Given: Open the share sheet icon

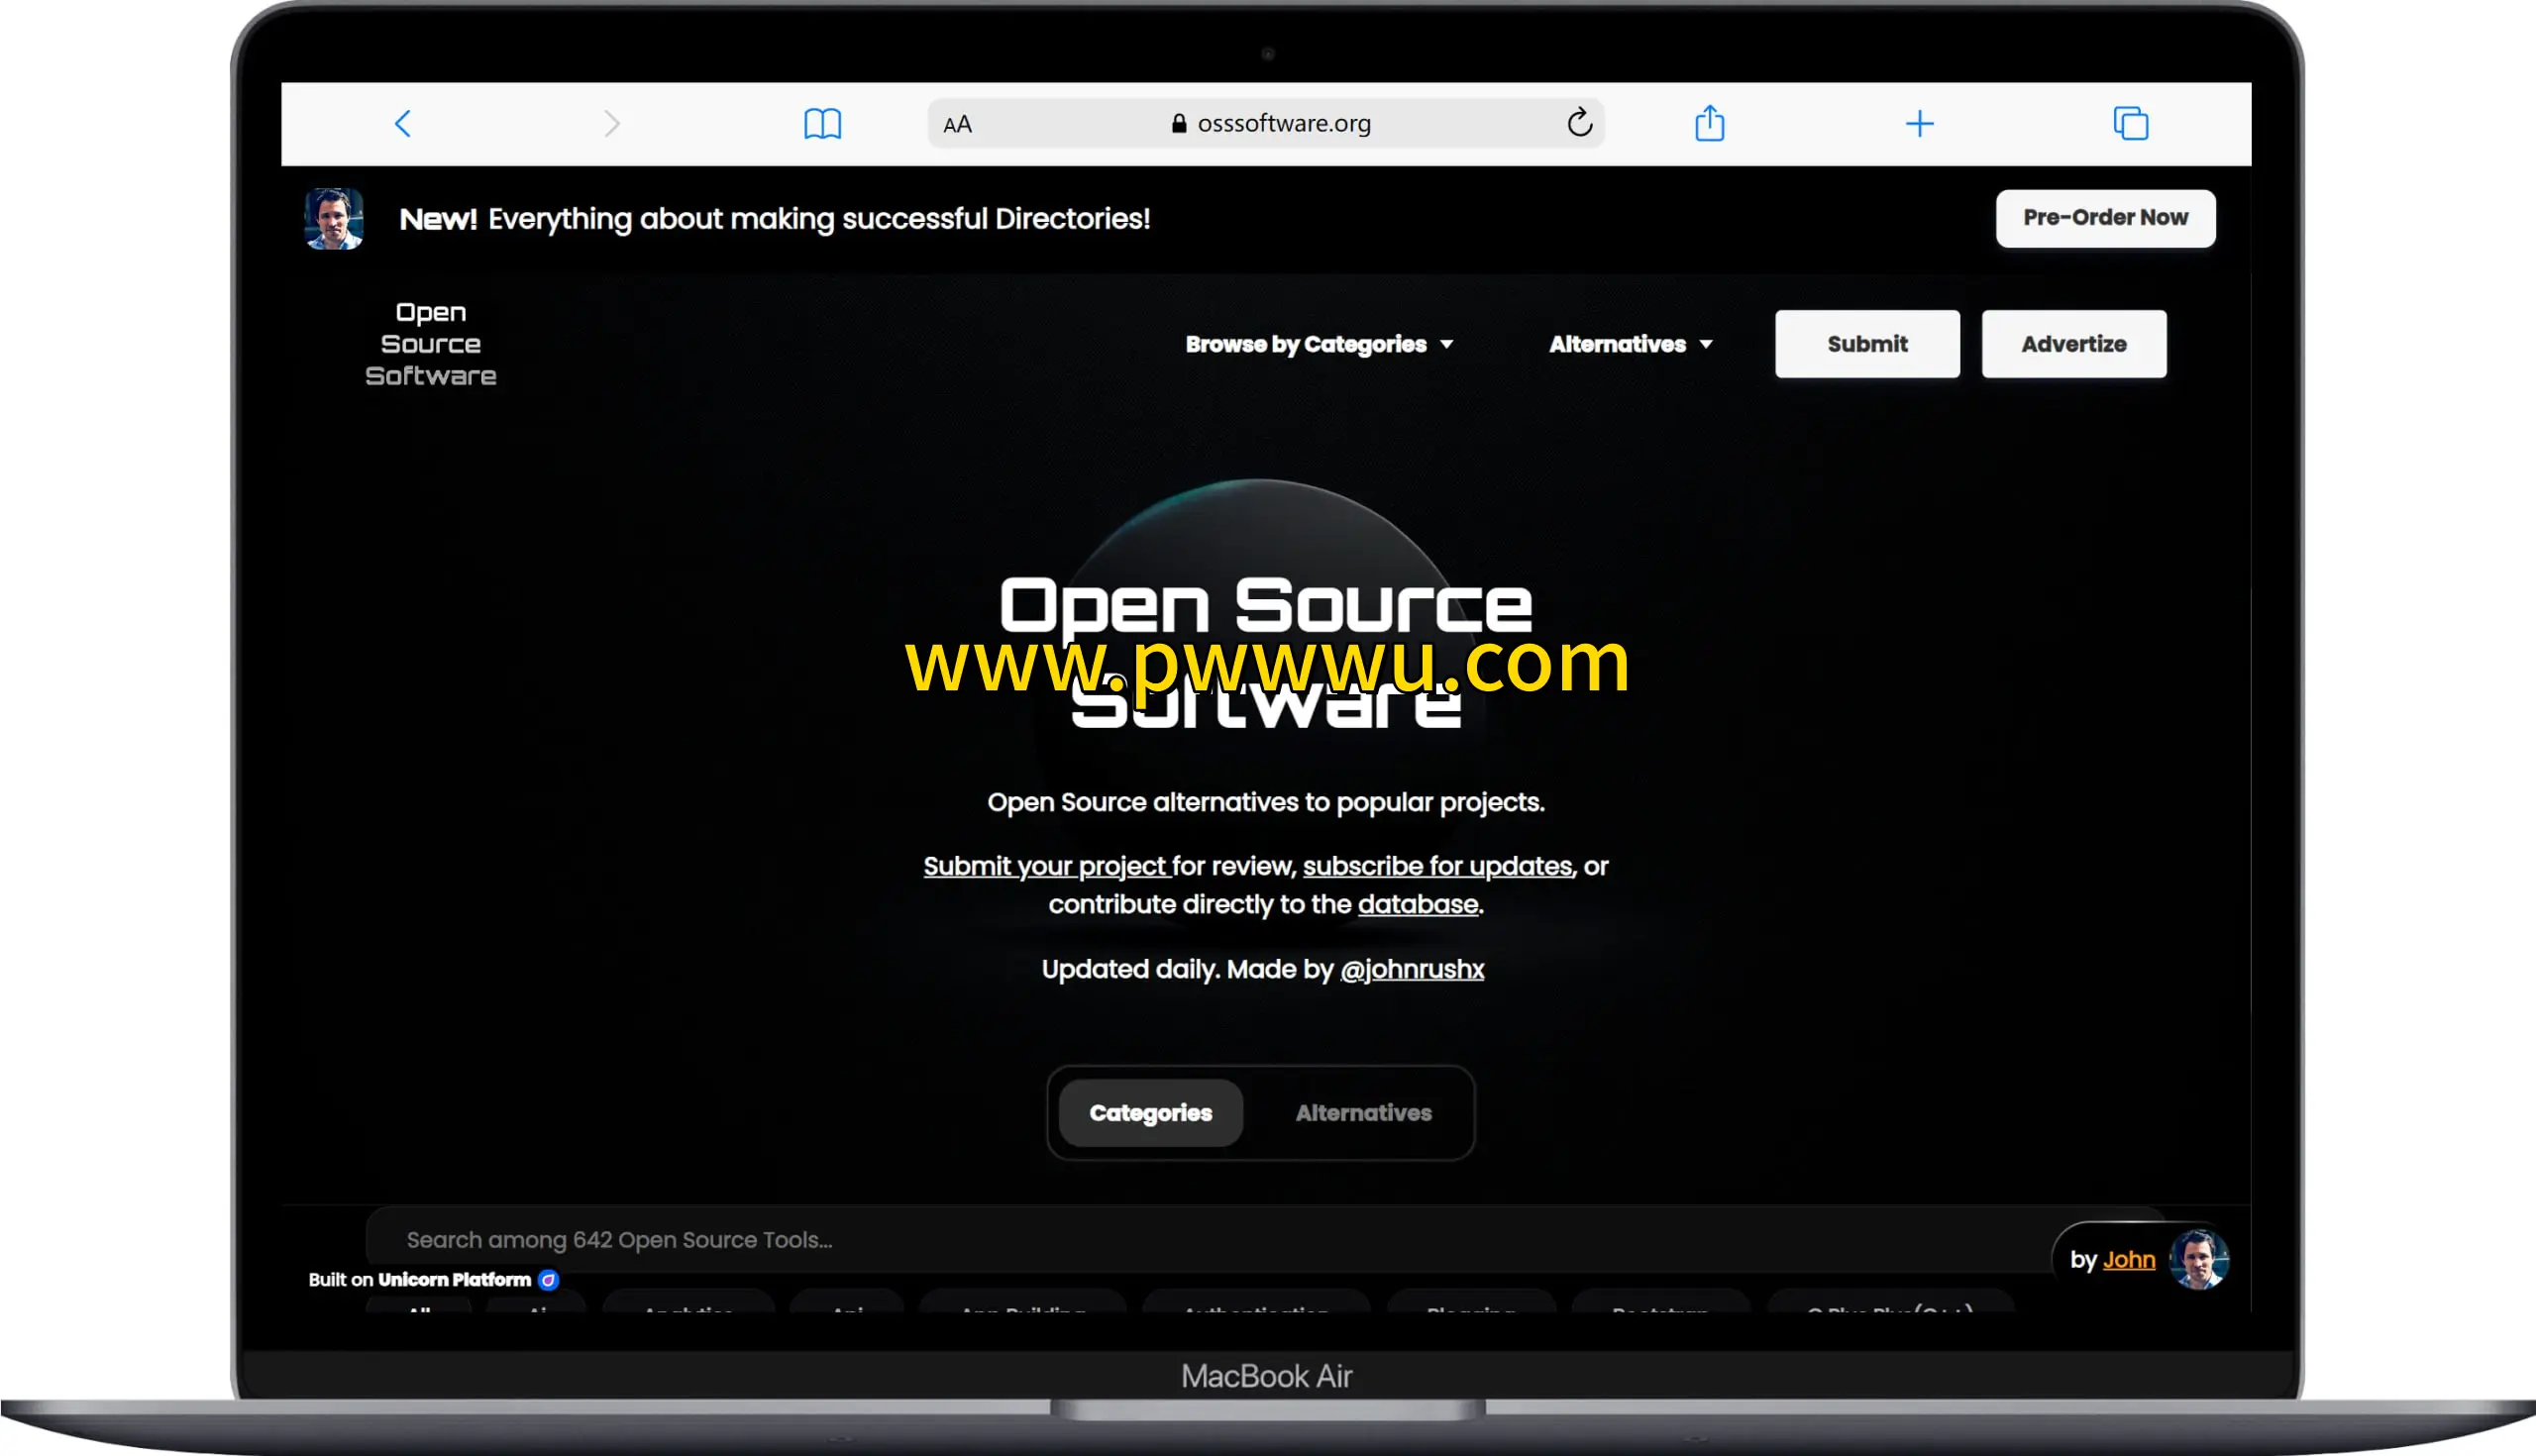Looking at the screenshot, I should (1709, 124).
